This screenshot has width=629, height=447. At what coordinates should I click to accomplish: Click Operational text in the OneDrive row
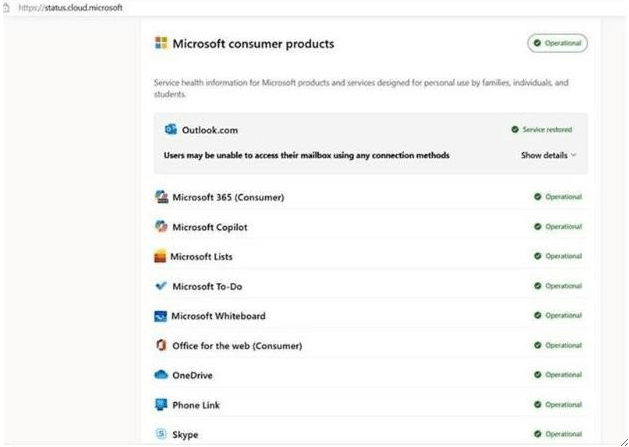(564, 375)
